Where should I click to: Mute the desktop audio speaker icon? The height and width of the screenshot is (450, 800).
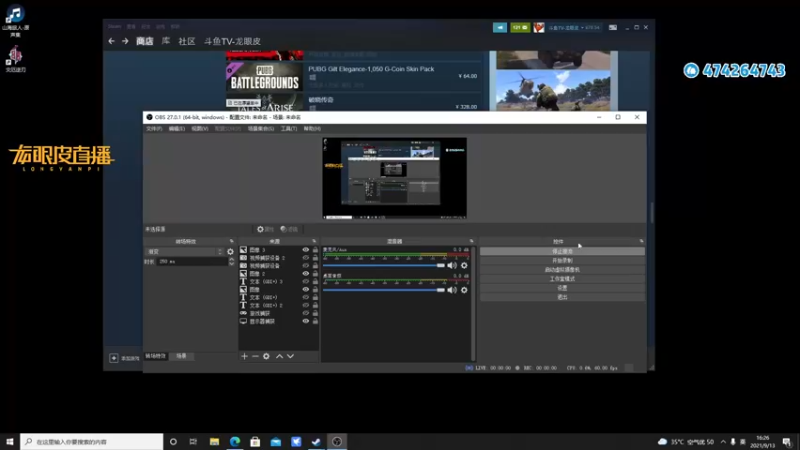[452, 290]
